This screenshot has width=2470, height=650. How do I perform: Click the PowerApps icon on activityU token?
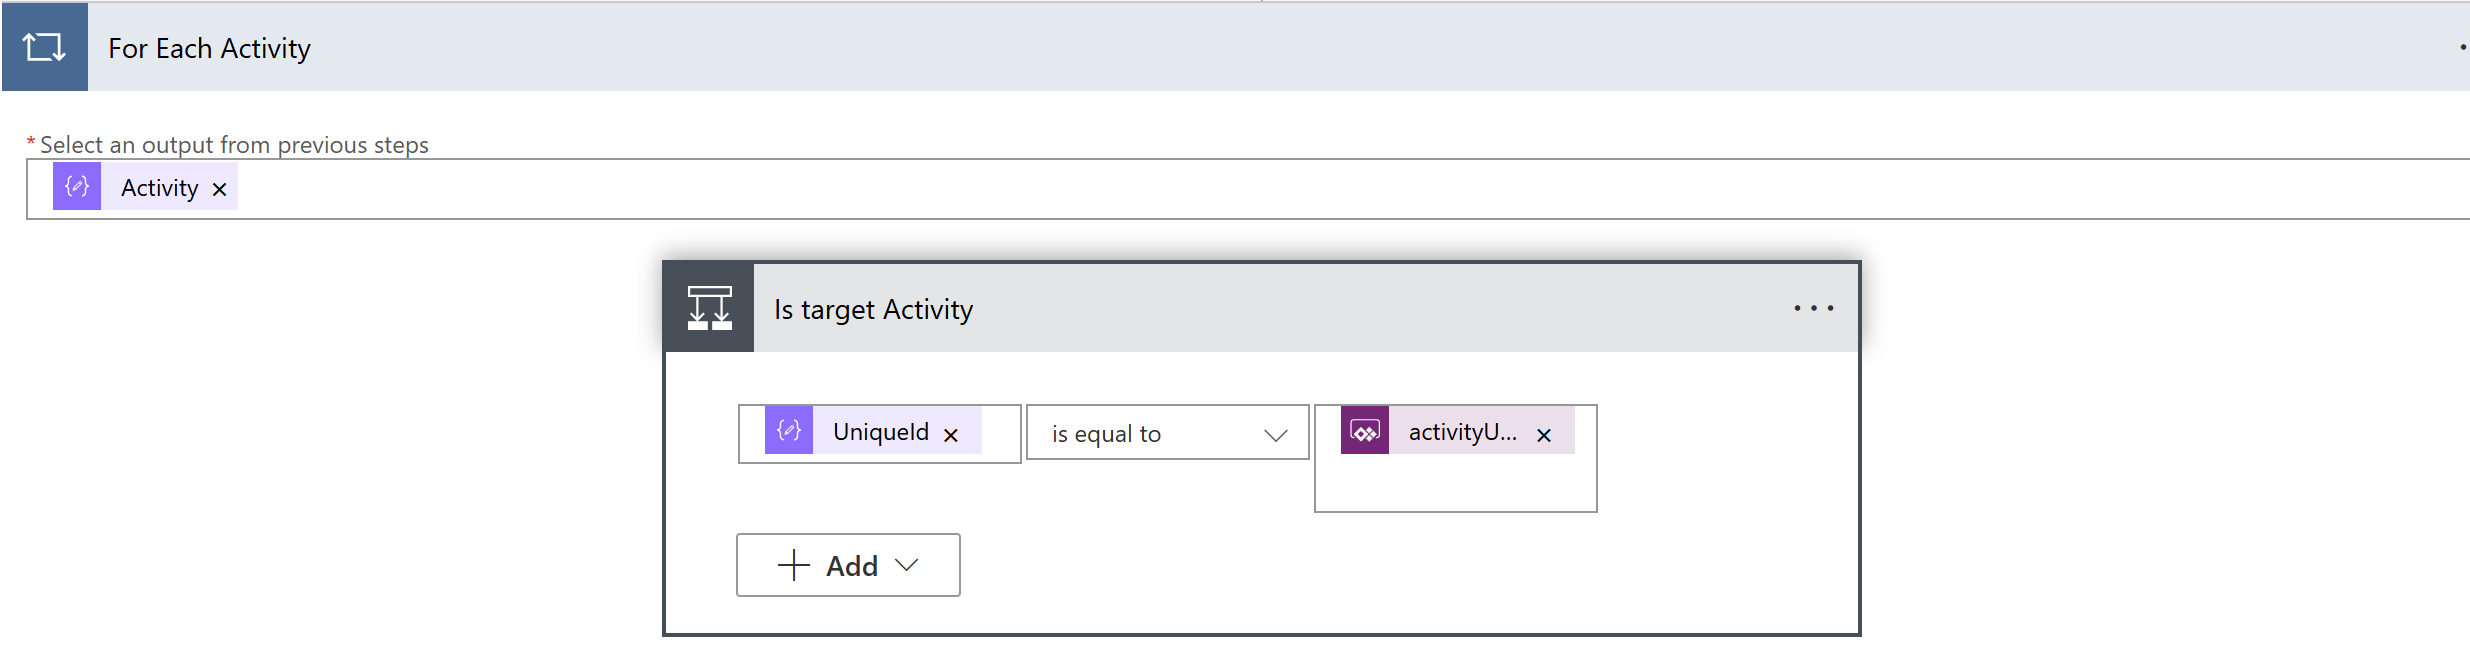(x=1365, y=431)
